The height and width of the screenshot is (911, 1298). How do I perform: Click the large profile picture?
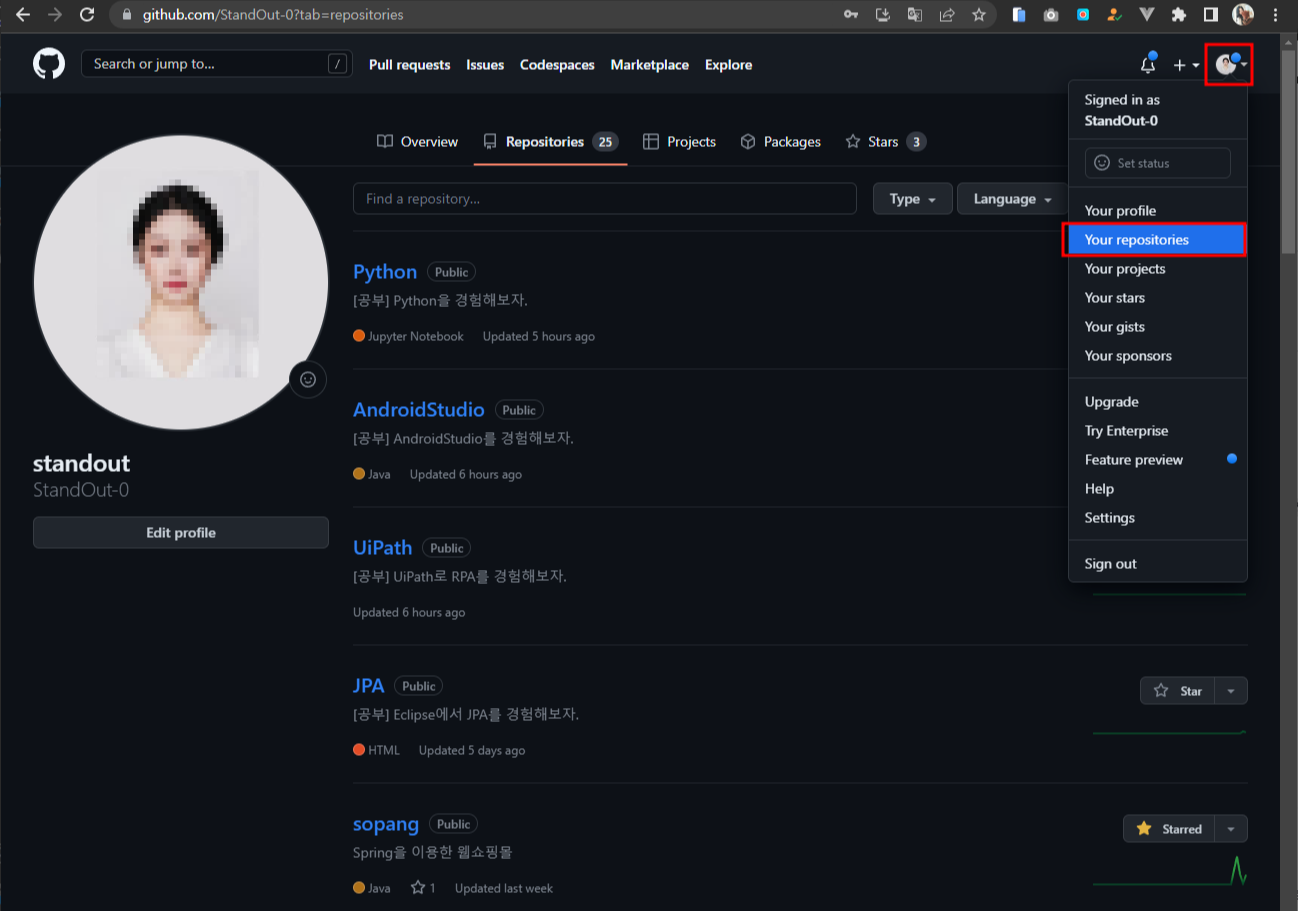click(181, 283)
